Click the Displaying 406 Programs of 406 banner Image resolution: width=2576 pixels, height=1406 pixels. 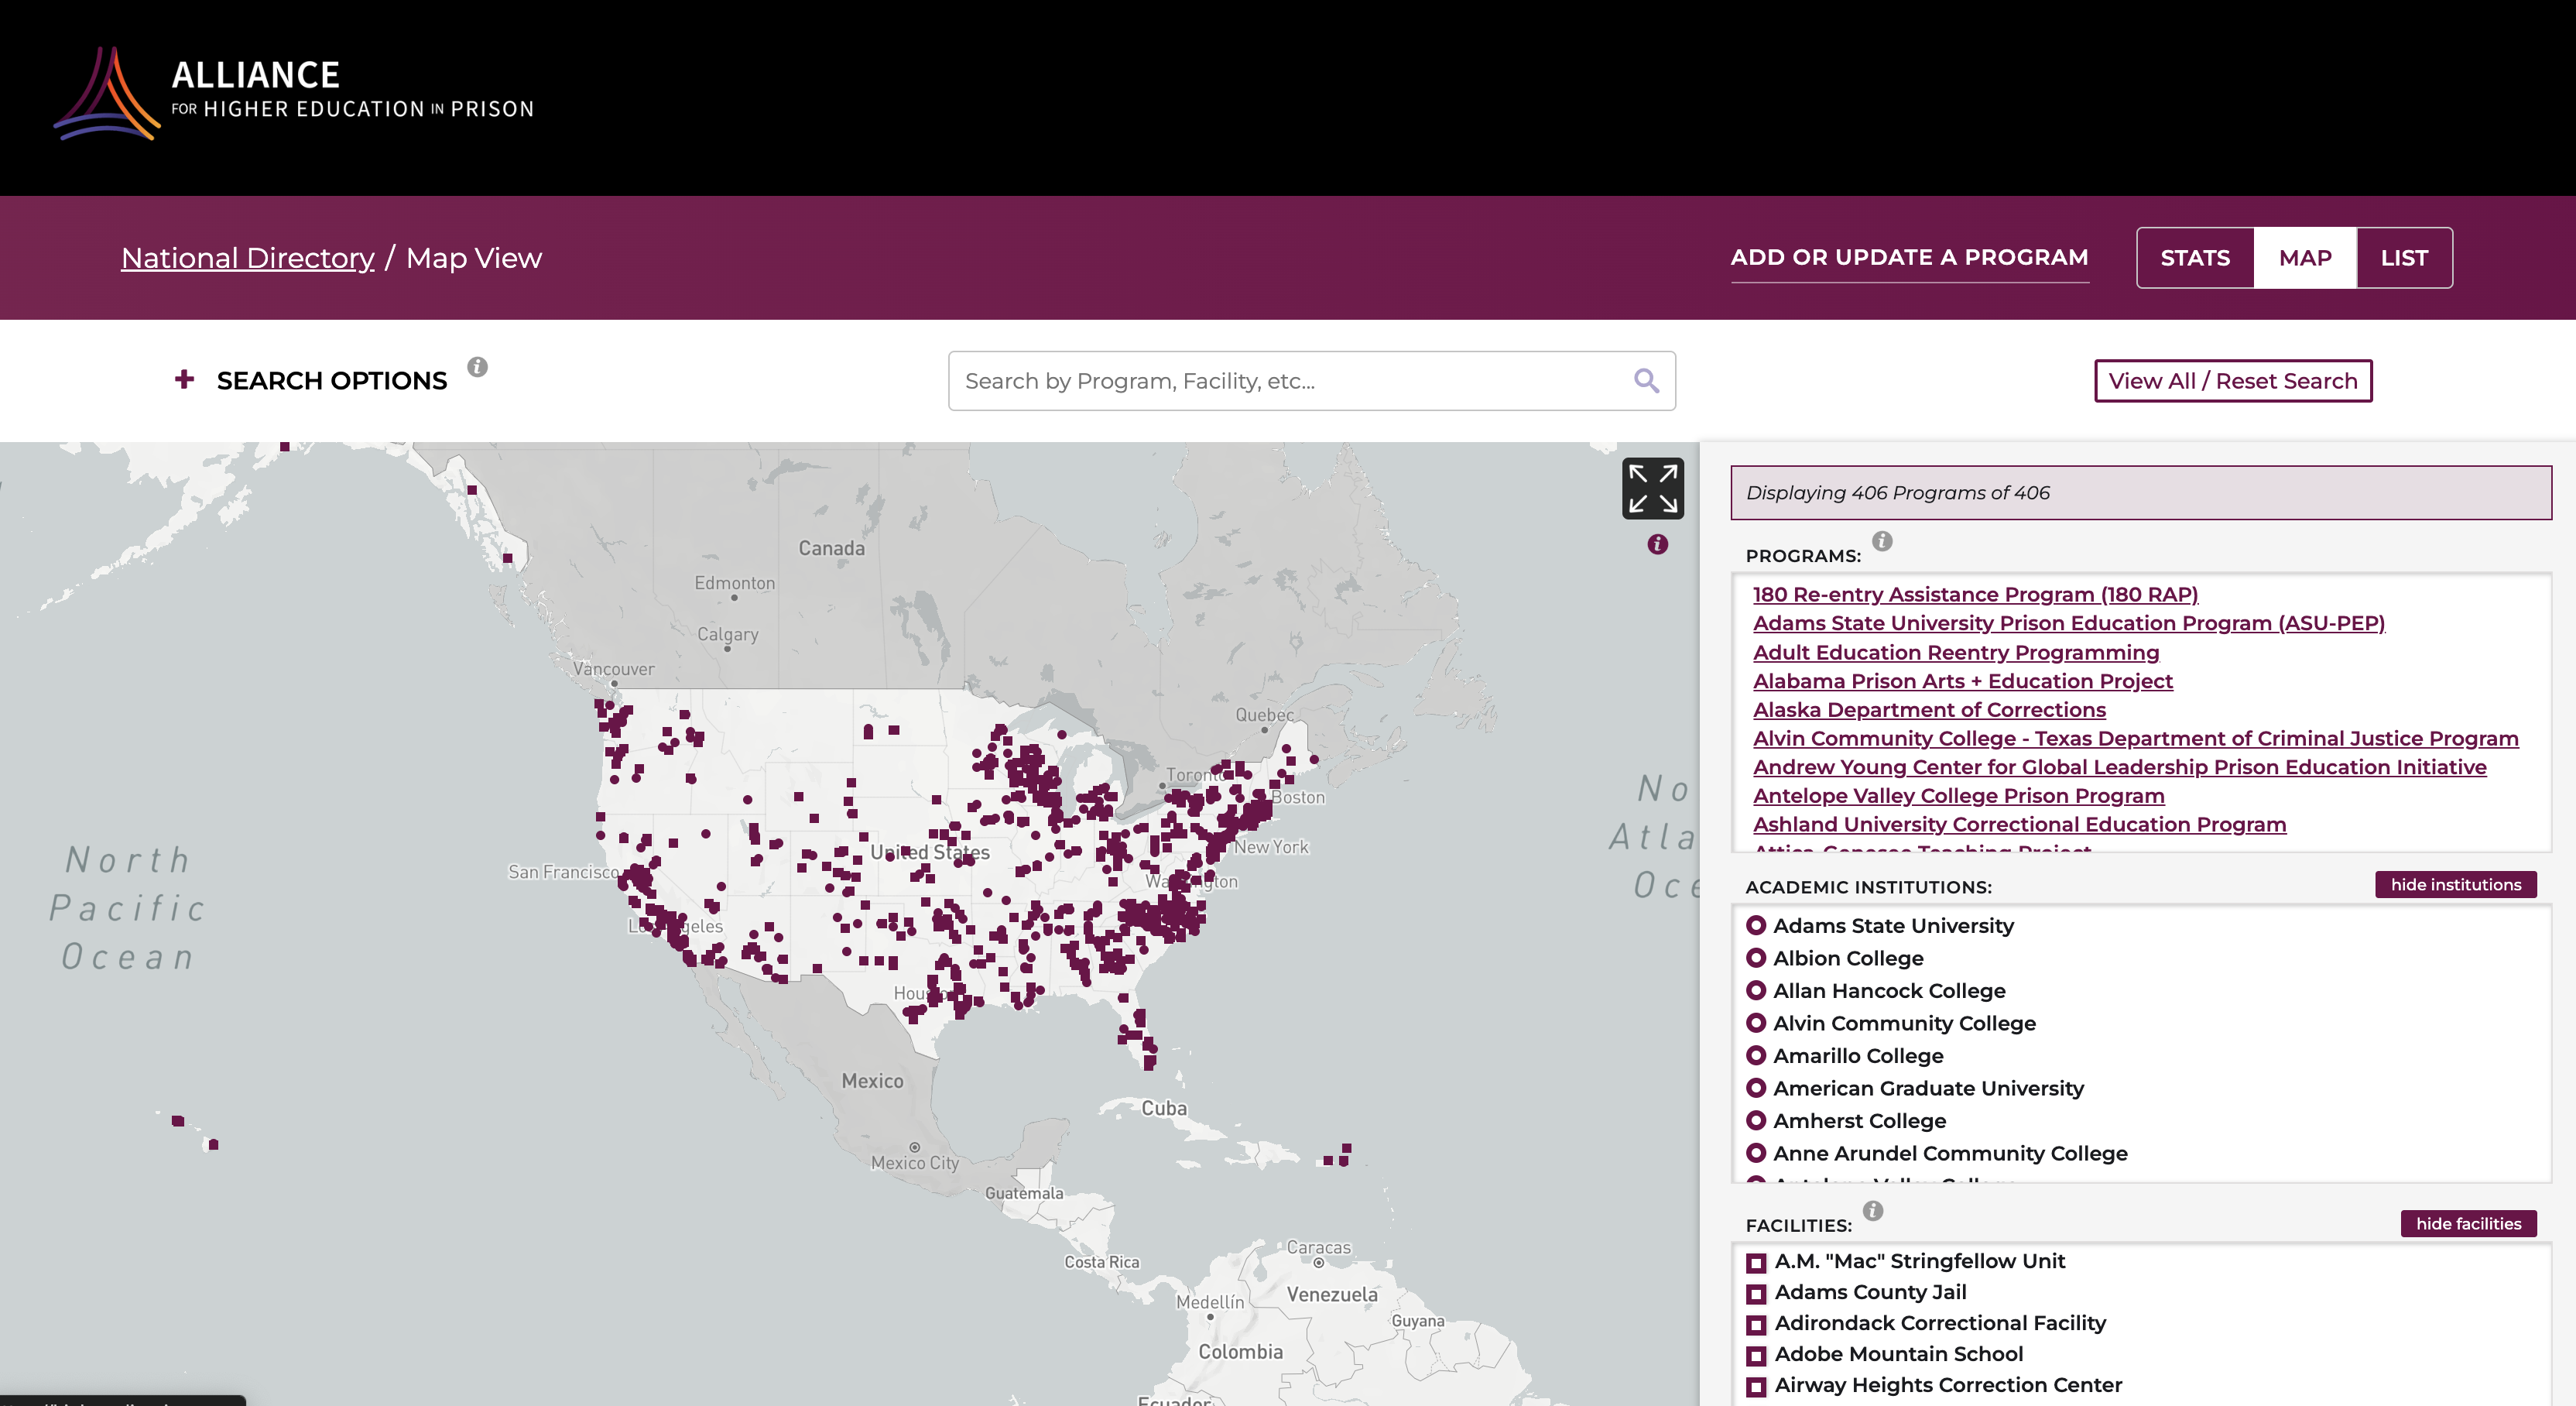pos(2141,492)
